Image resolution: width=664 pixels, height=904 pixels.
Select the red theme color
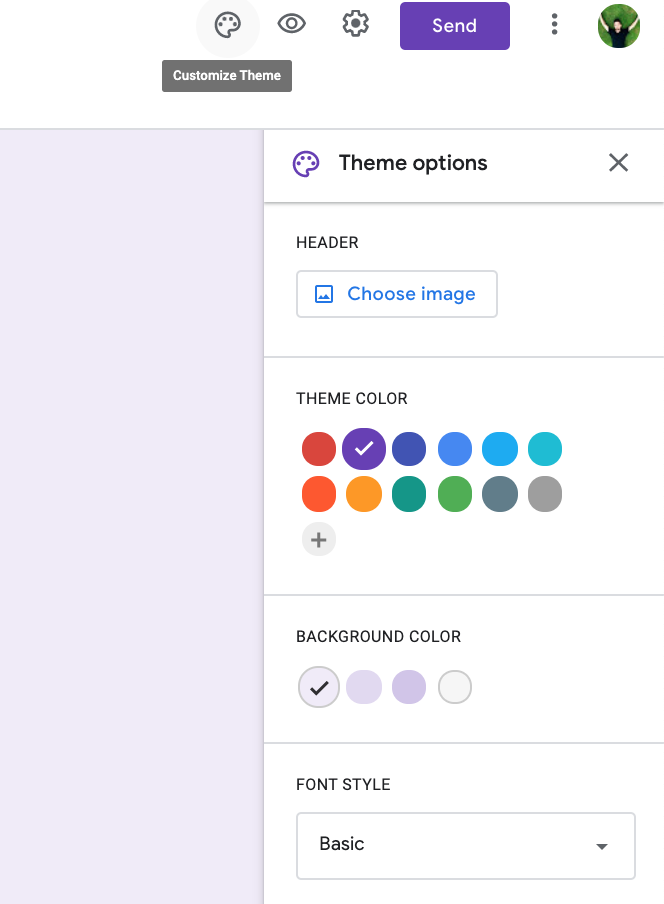319,449
